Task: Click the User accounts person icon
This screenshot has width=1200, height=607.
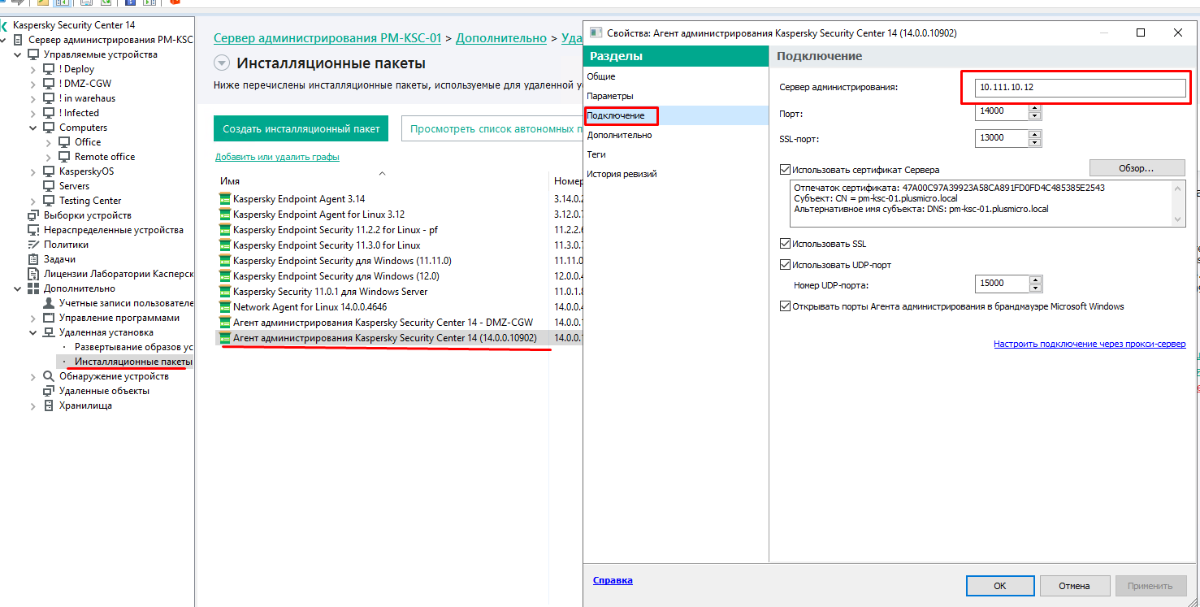Action: click(x=49, y=303)
